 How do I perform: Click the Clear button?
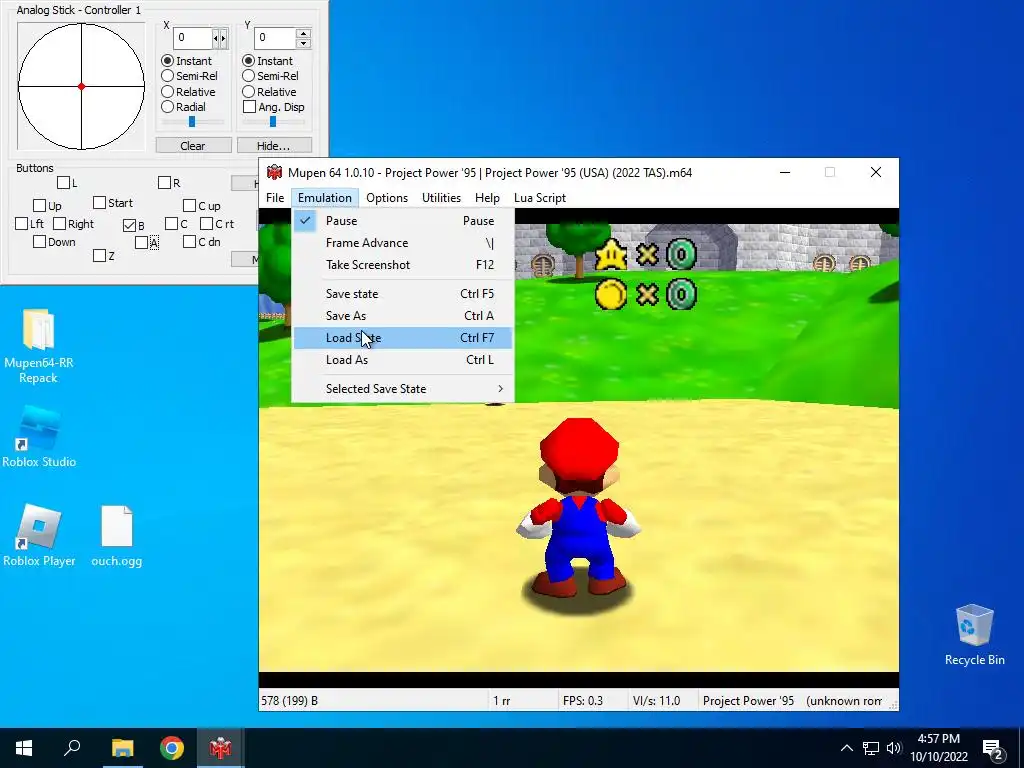pos(193,146)
